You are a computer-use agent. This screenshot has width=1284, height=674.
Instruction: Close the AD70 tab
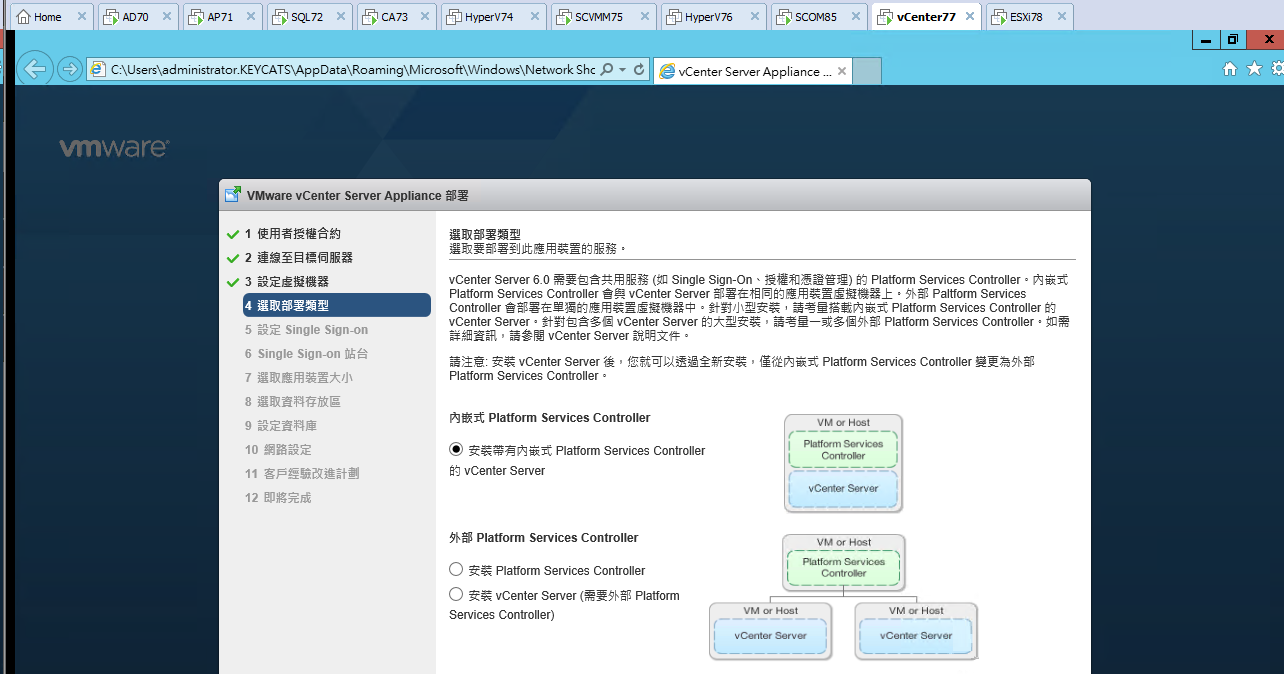pos(167,17)
